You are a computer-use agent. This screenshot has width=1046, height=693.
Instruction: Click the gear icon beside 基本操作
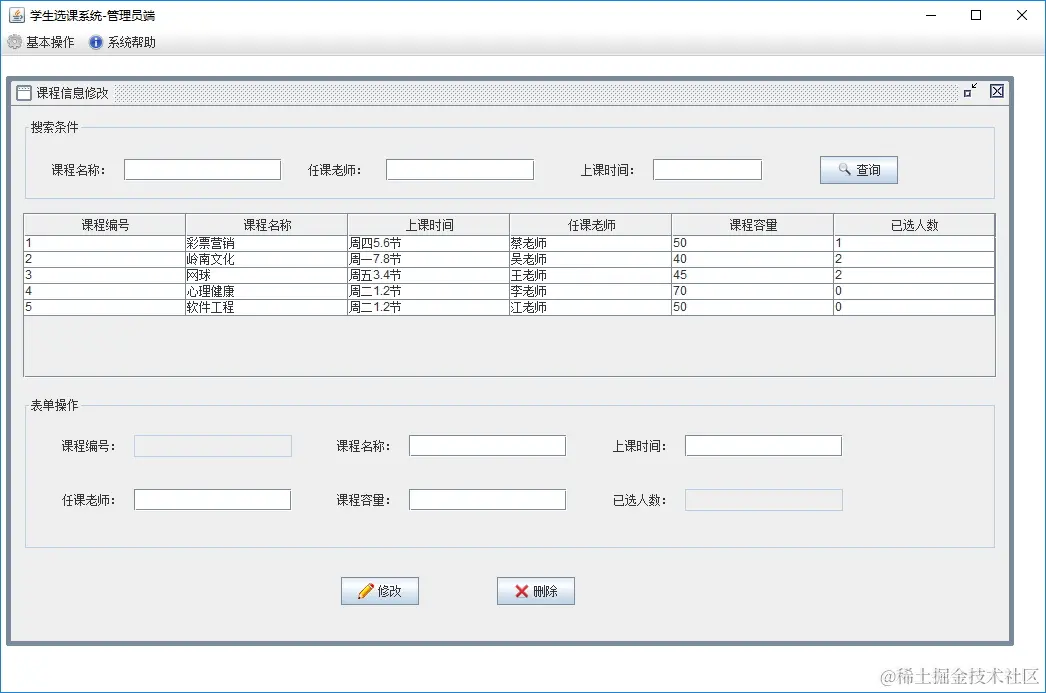pyautogui.click(x=15, y=42)
